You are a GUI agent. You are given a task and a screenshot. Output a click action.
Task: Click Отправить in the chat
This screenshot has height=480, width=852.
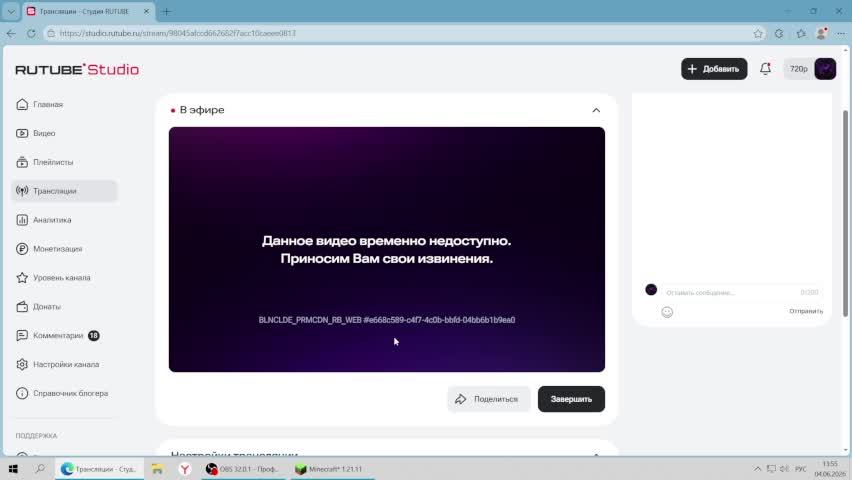(x=806, y=311)
